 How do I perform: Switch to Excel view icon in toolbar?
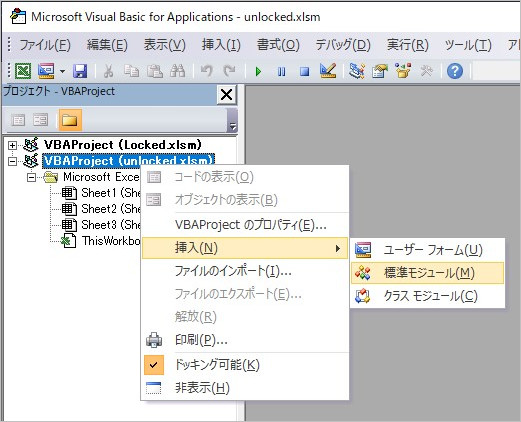23,71
